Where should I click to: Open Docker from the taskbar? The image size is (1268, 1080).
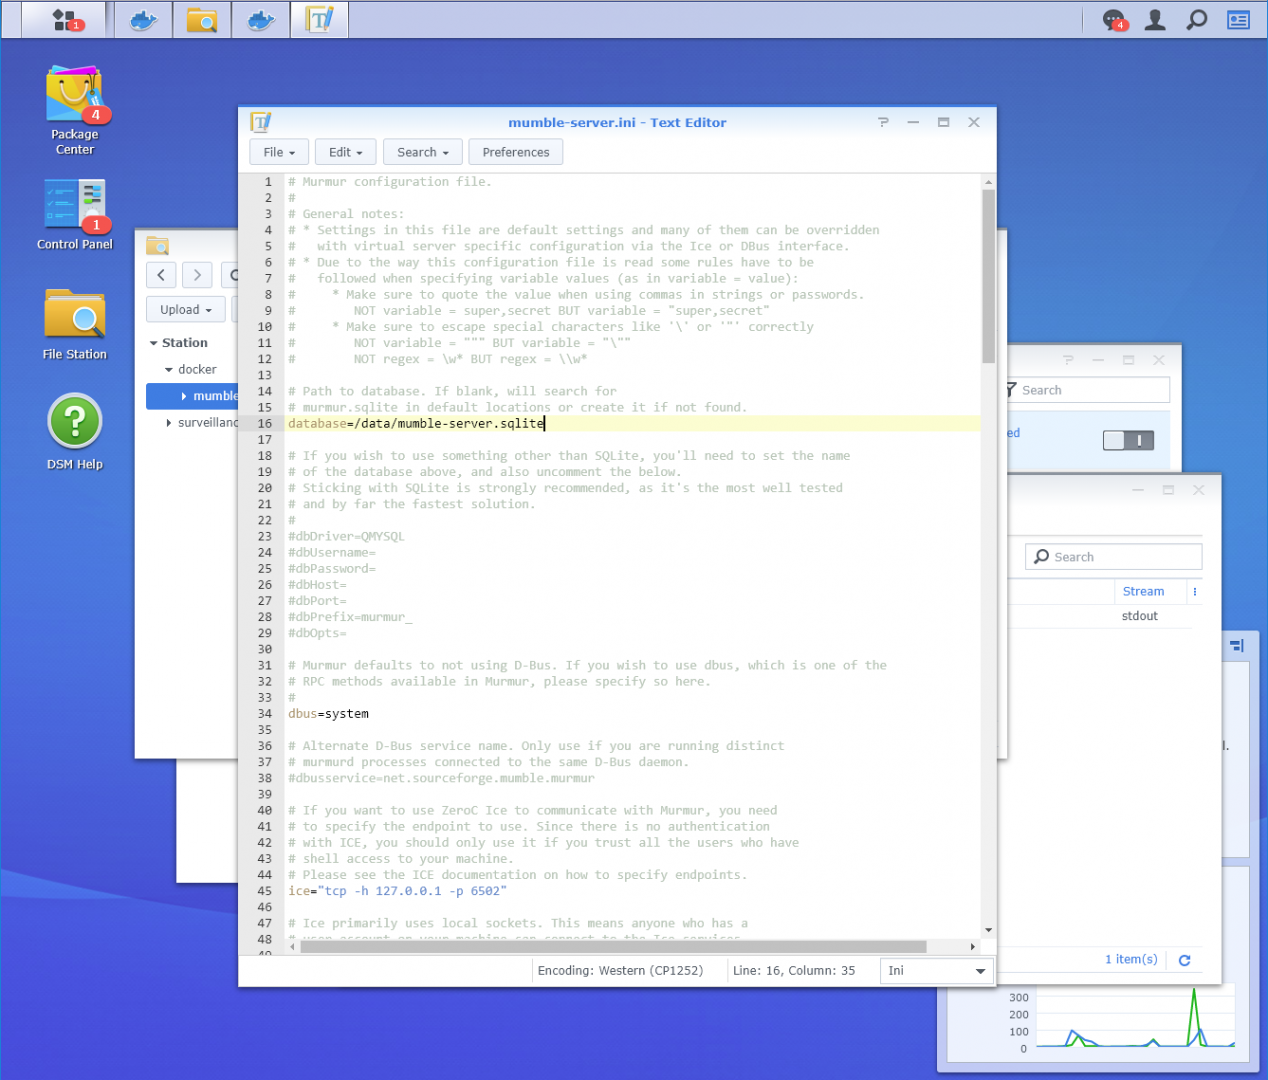point(143,19)
